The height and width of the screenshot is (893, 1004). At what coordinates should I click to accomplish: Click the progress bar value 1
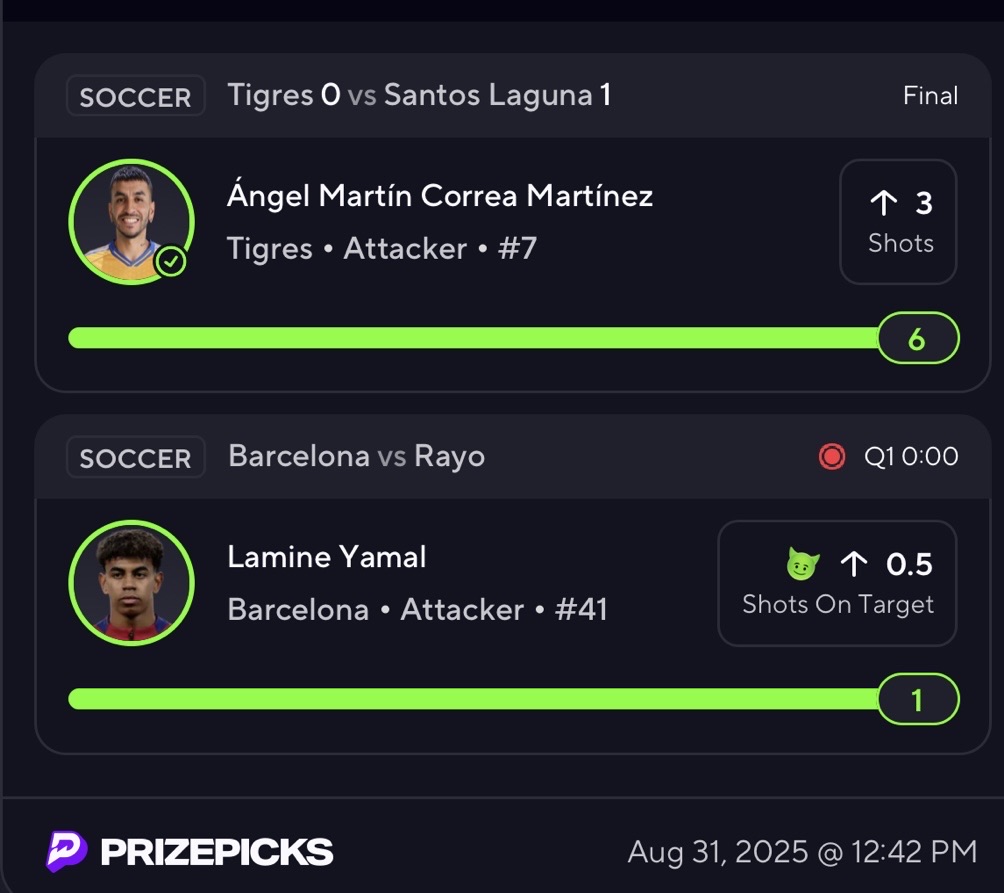click(917, 700)
